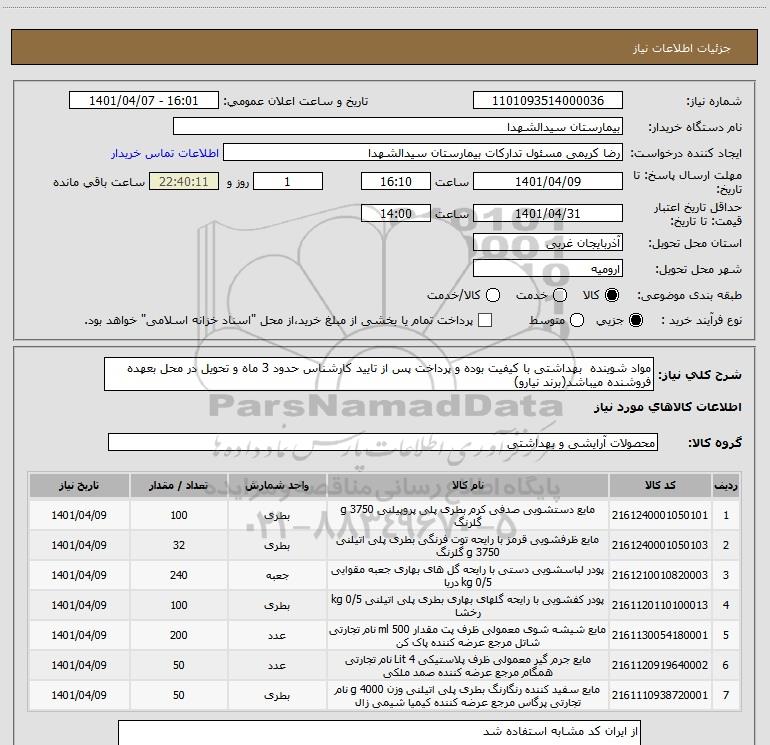The height and width of the screenshot is (745, 770).
Task: Click date 1401/04/09 in row 7
Action: (79, 695)
